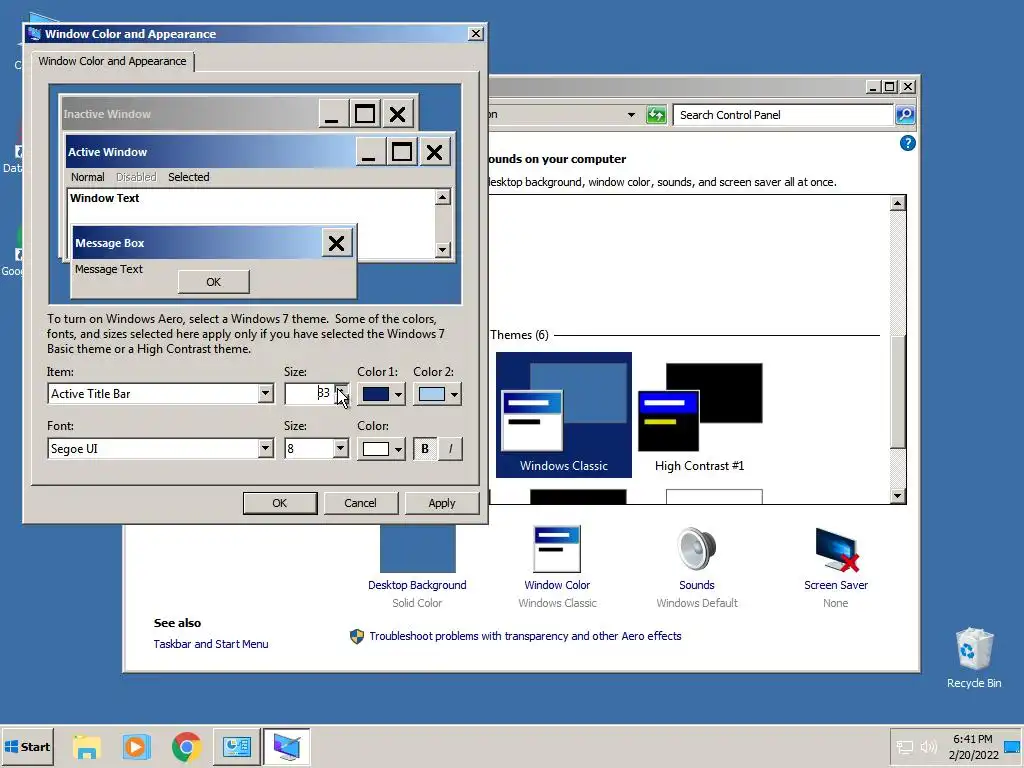Open the Color 1 dark blue swatch dropdown

pyautogui.click(x=381, y=394)
